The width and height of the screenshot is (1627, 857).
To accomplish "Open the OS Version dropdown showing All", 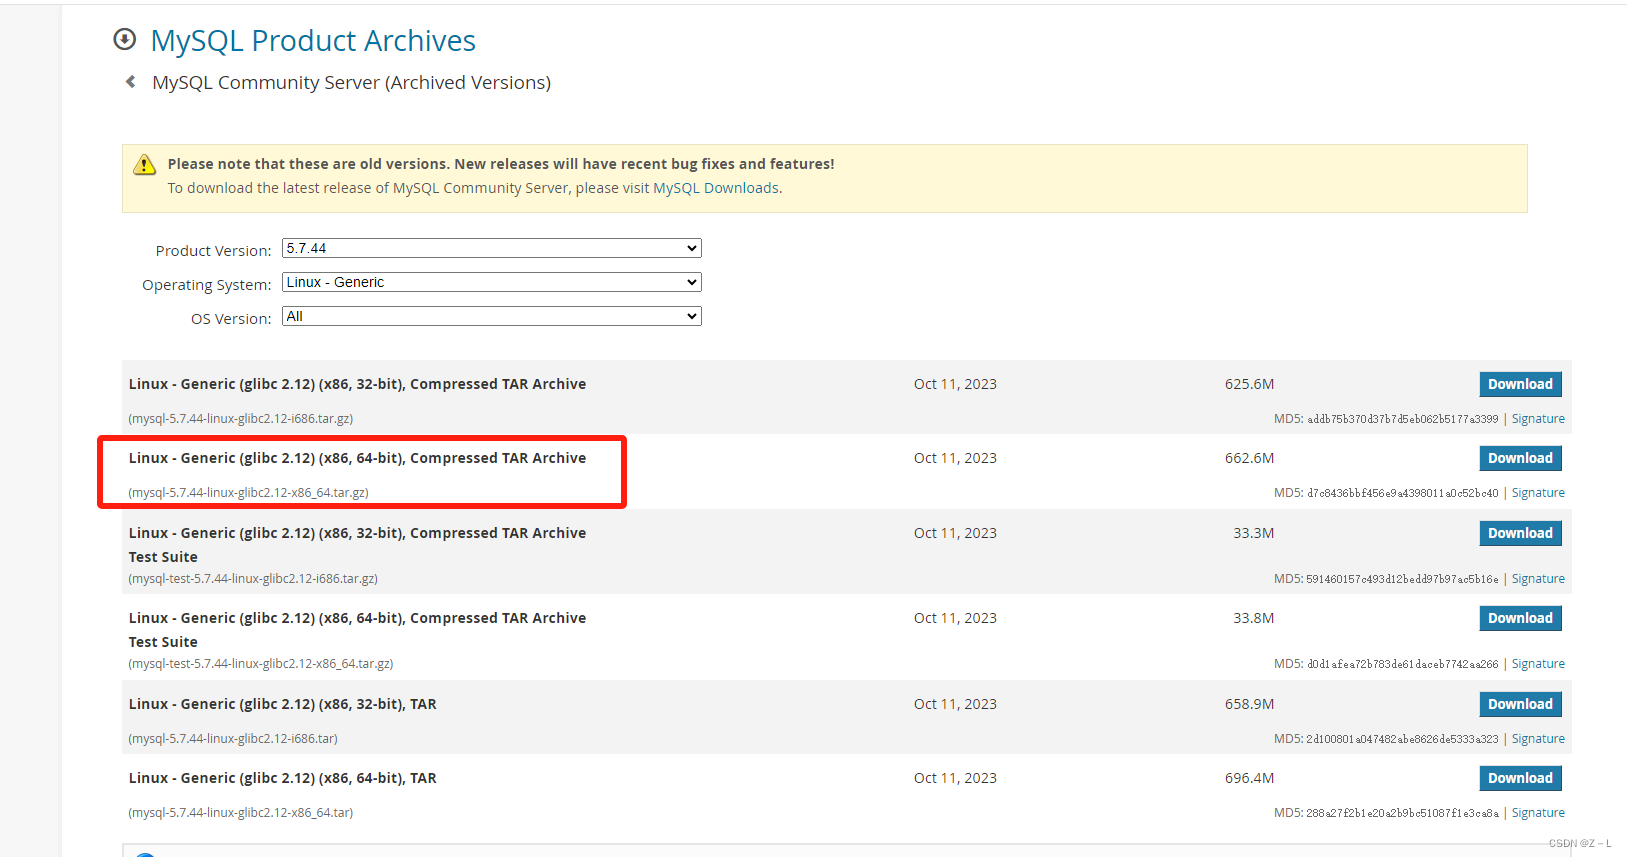I will (x=492, y=316).
